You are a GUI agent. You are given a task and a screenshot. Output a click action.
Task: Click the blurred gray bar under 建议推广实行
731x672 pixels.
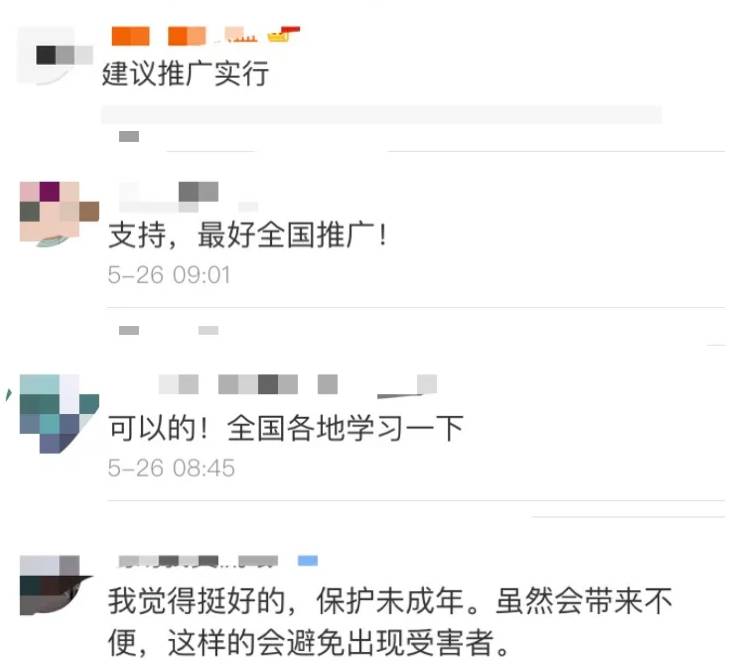click(381, 115)
